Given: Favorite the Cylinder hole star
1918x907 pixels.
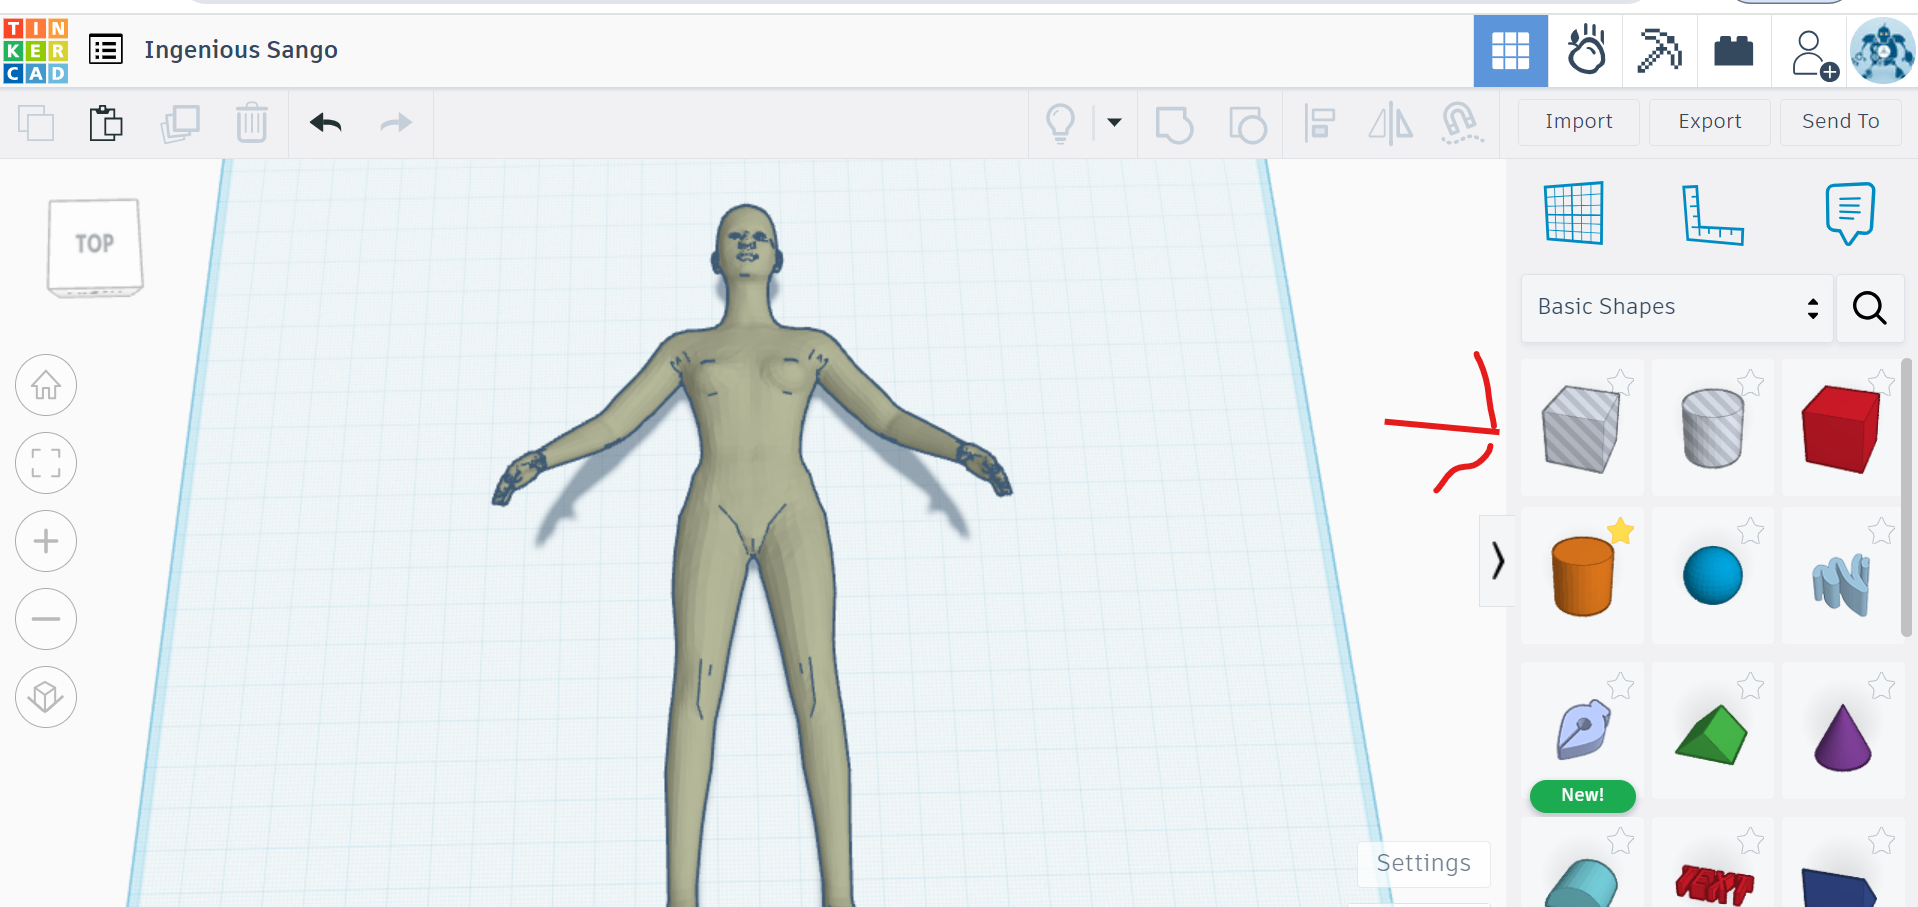Looking at the screenshot, I should (x=1750, y=382).
